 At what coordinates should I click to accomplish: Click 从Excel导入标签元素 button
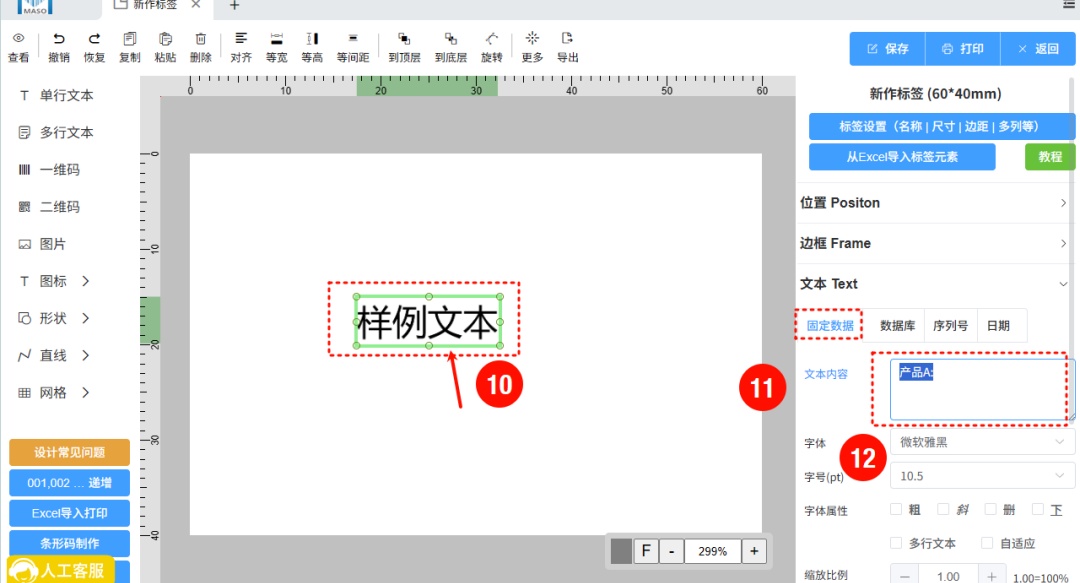[x=902, y=157]
